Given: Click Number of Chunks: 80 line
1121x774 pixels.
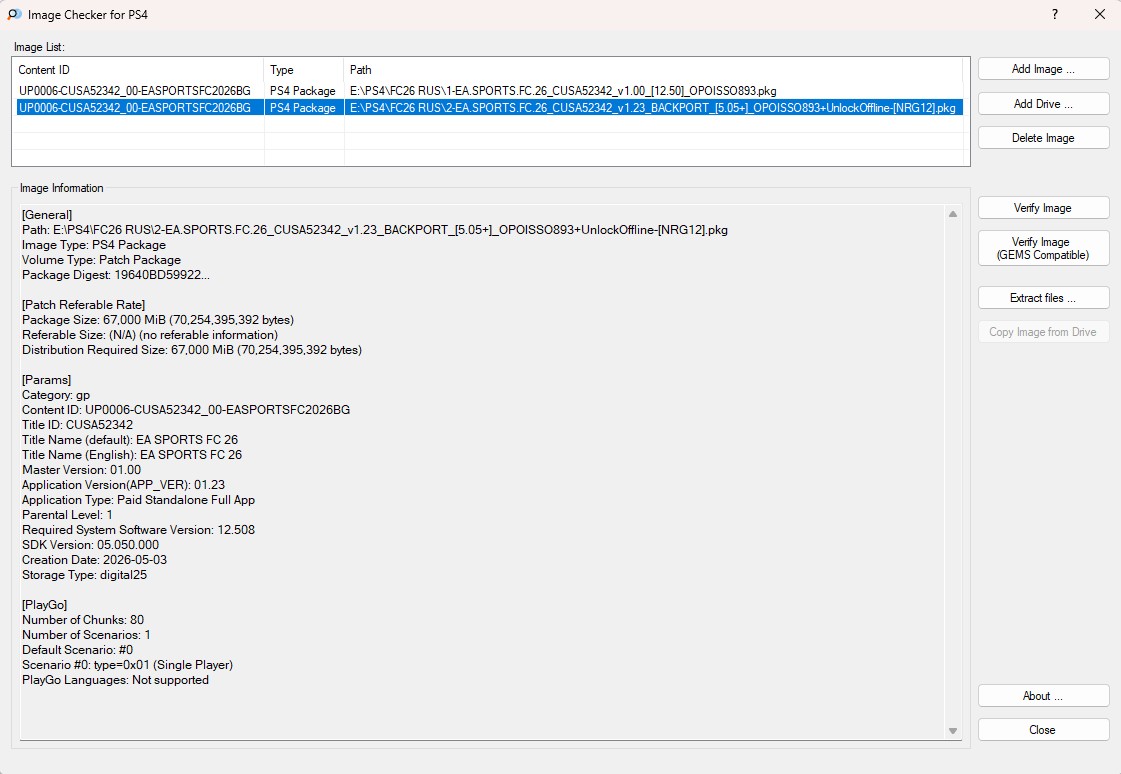Looking at the screenshot, I should (x=83, y=620).
